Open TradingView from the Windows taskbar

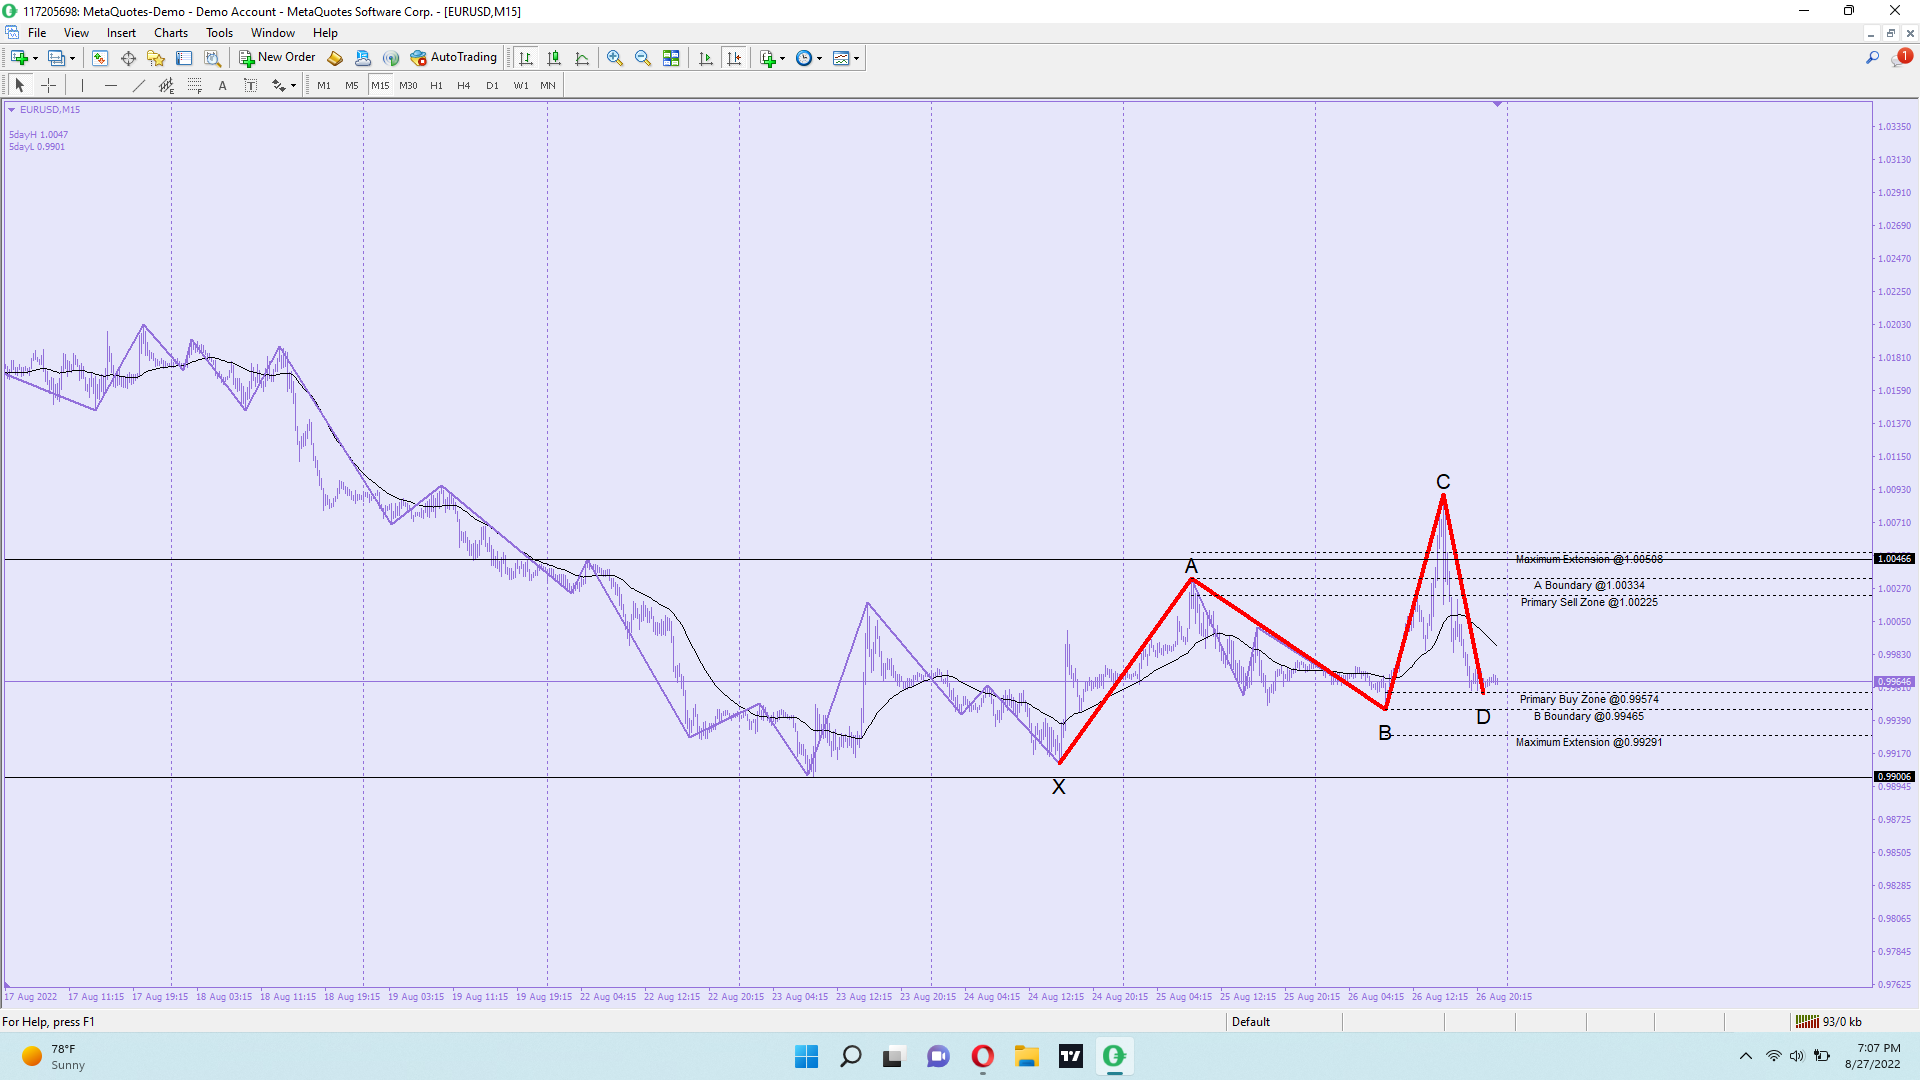1071,1056
